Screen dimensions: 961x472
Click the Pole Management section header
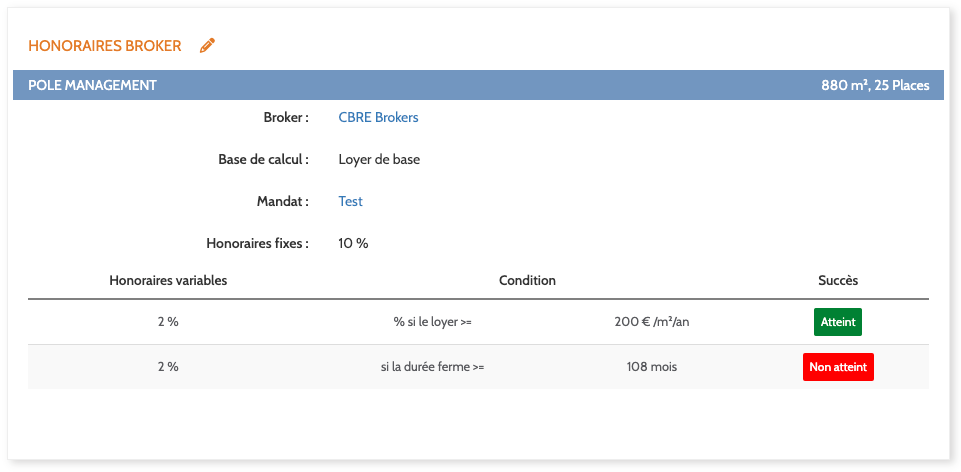coord(92,85)
